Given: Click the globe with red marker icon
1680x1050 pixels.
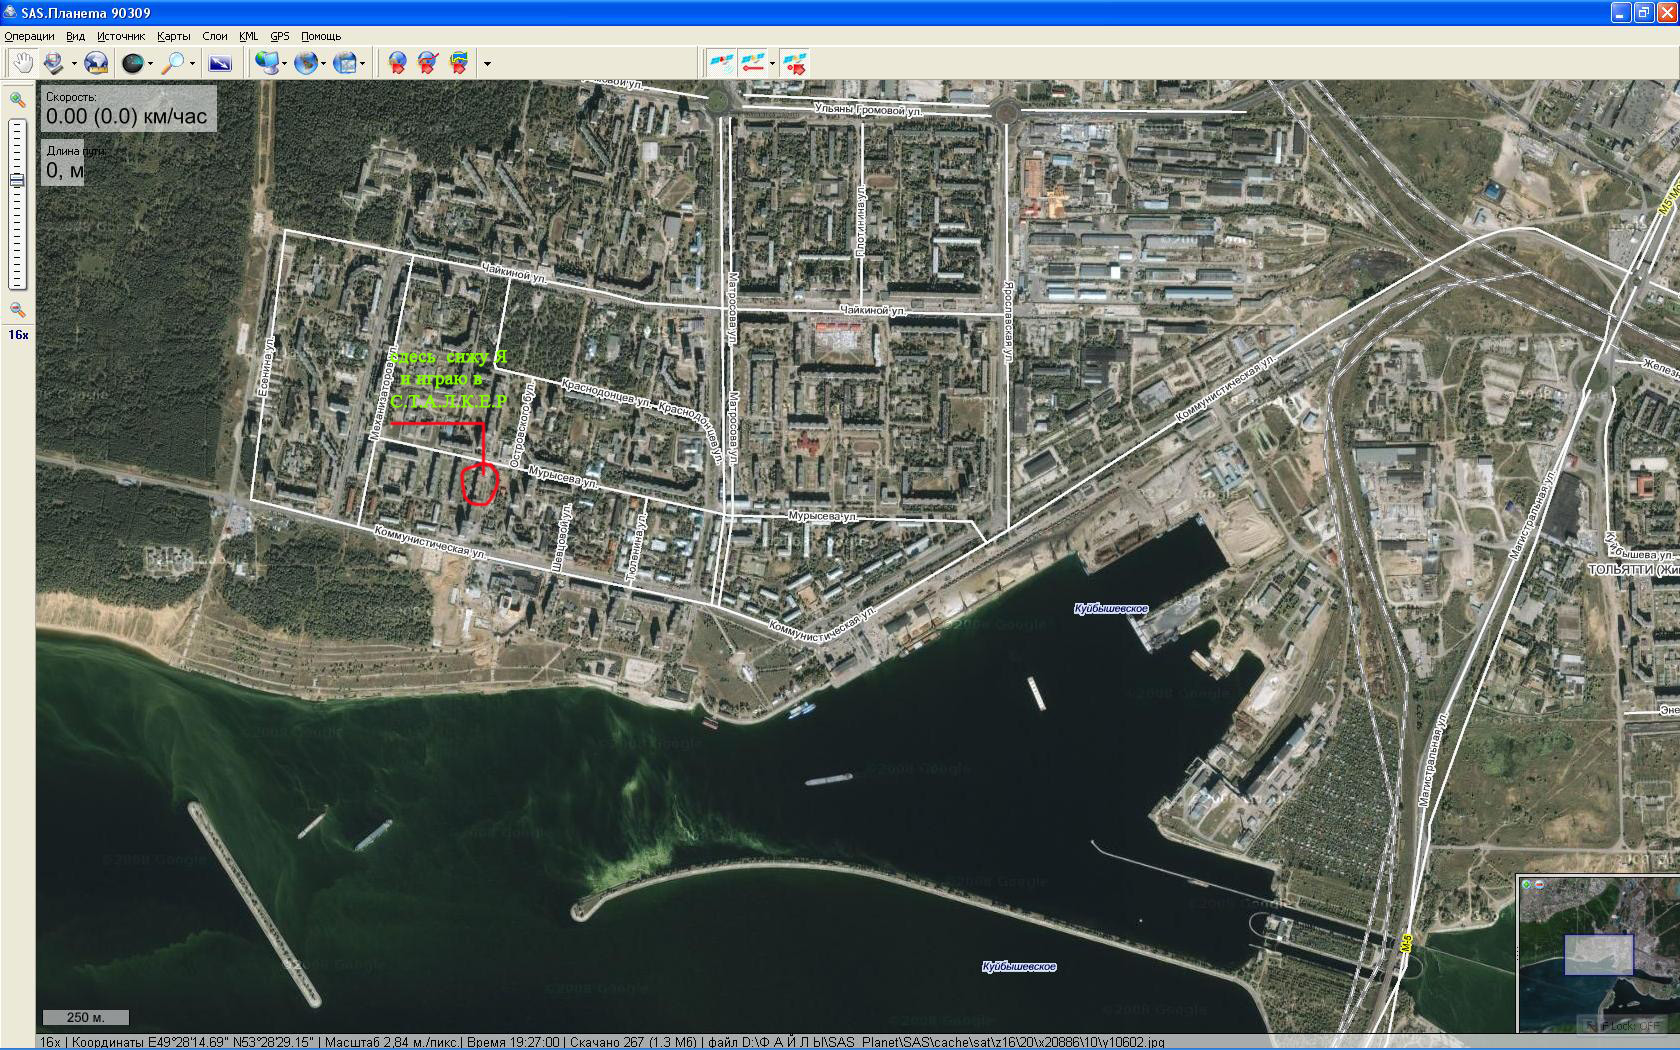Looking at the screenshot, I should (x=398, y=63).
